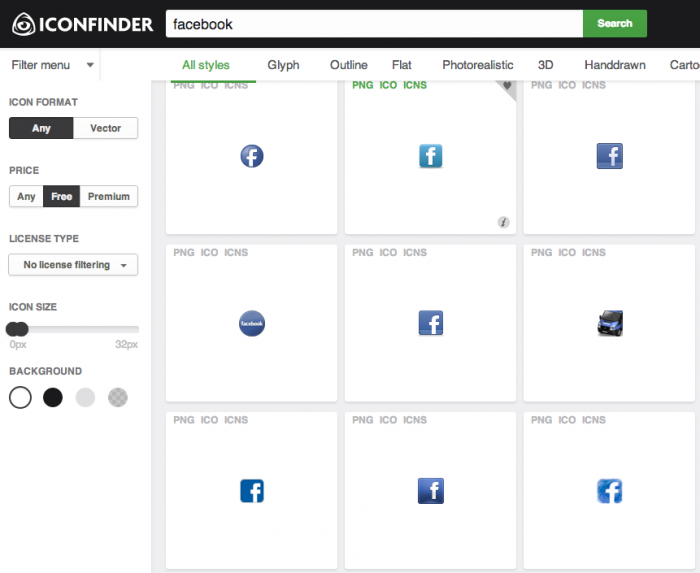Viewport: 700px width, 573px height.
Task: Open the painted-style Facebook f icon
Action: (x=609, y=491)
